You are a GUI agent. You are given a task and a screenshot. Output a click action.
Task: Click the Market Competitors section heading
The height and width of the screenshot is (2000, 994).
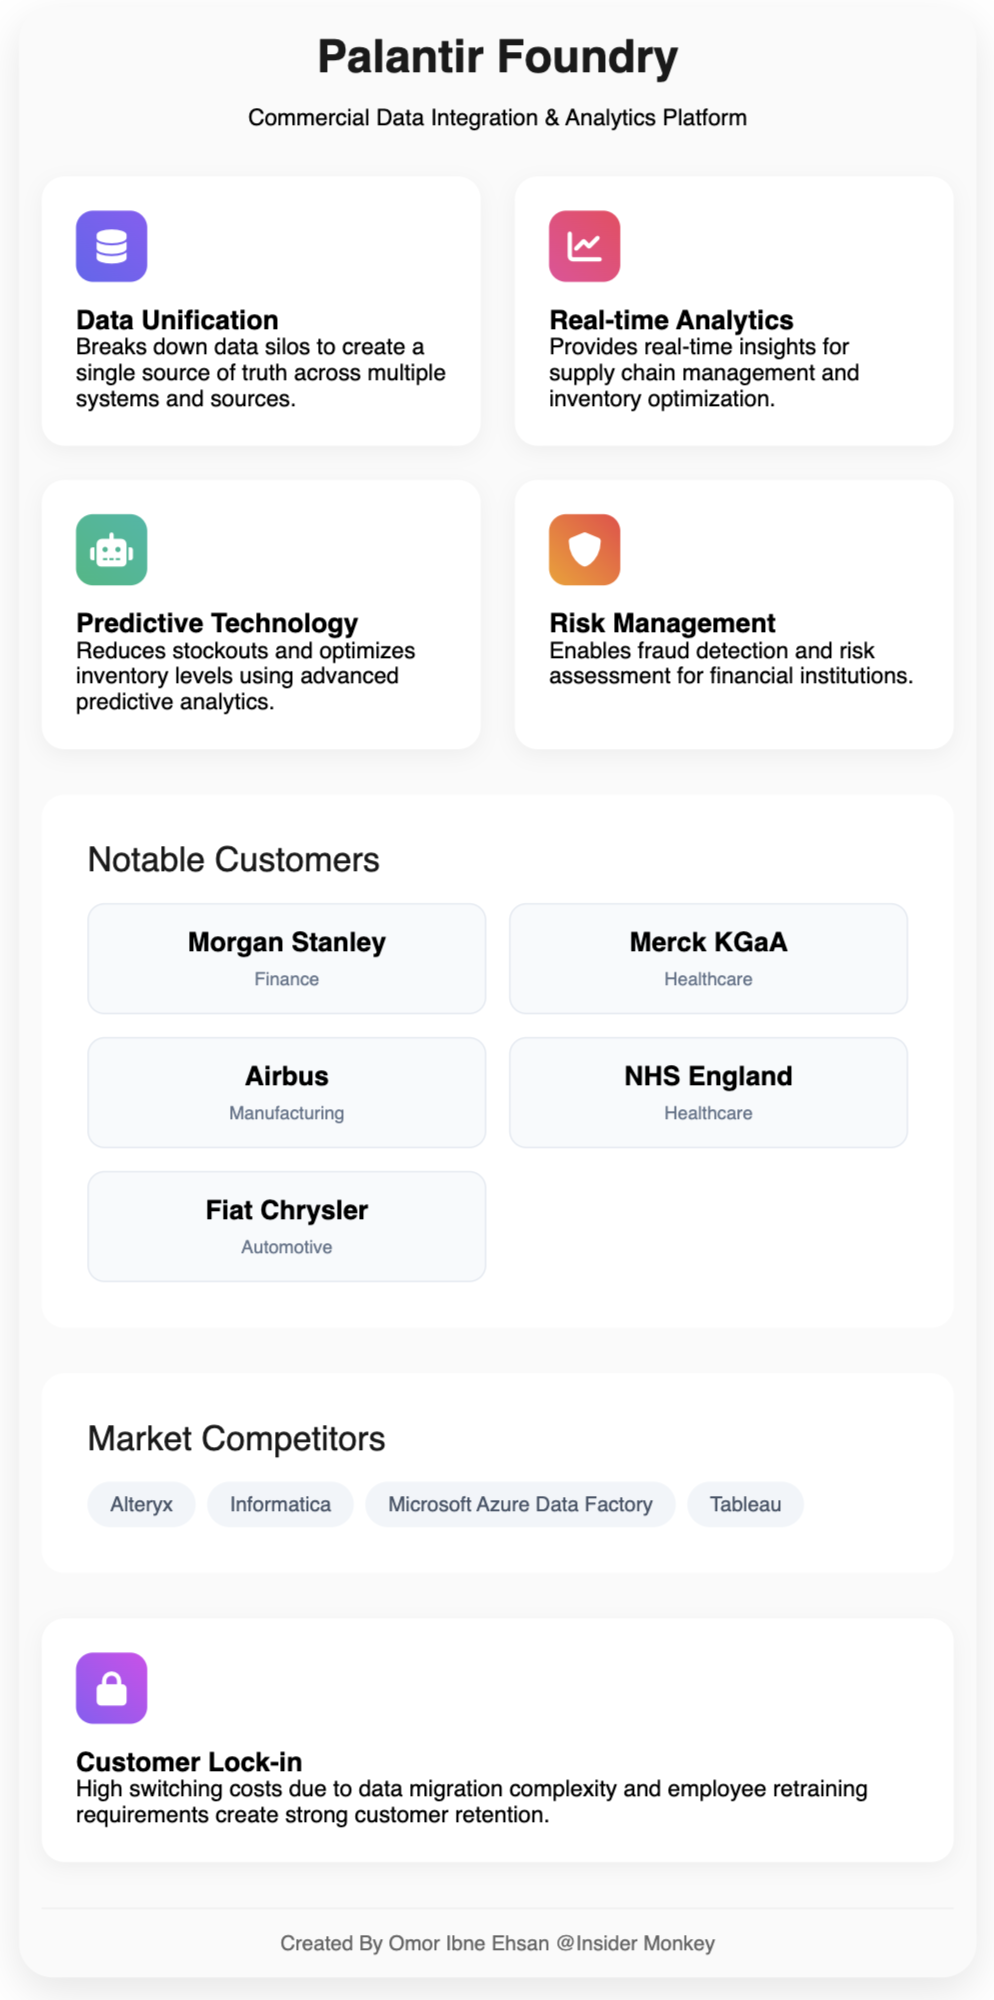(236, 1438)
